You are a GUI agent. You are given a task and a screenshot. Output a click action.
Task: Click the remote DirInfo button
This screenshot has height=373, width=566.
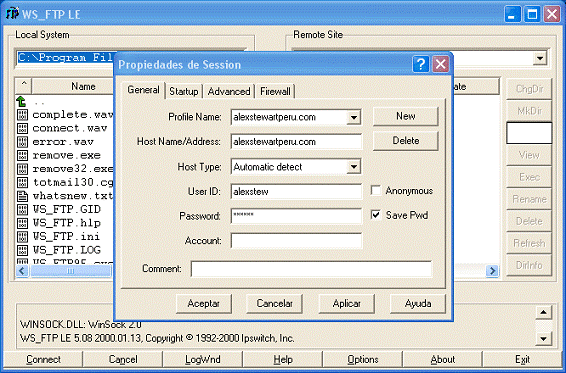[529, 265]
